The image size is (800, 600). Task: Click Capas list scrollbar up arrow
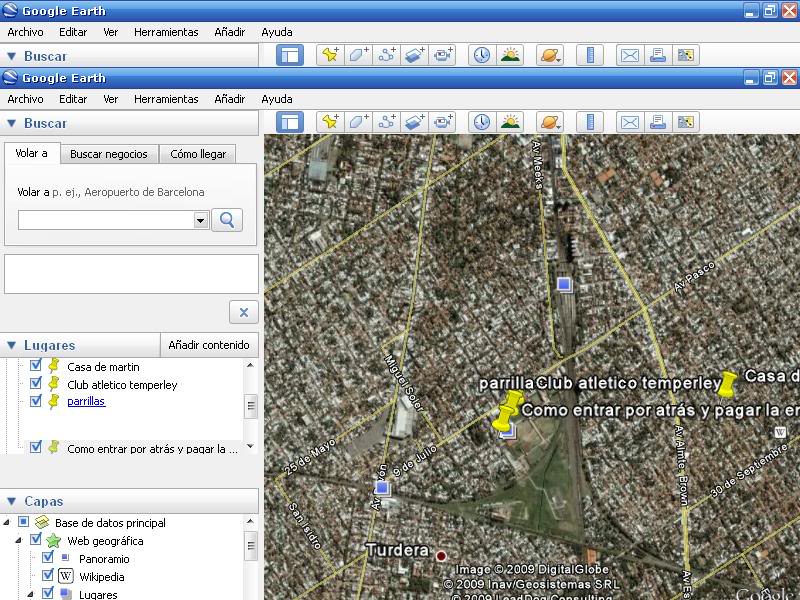click(x=251, y=521)
